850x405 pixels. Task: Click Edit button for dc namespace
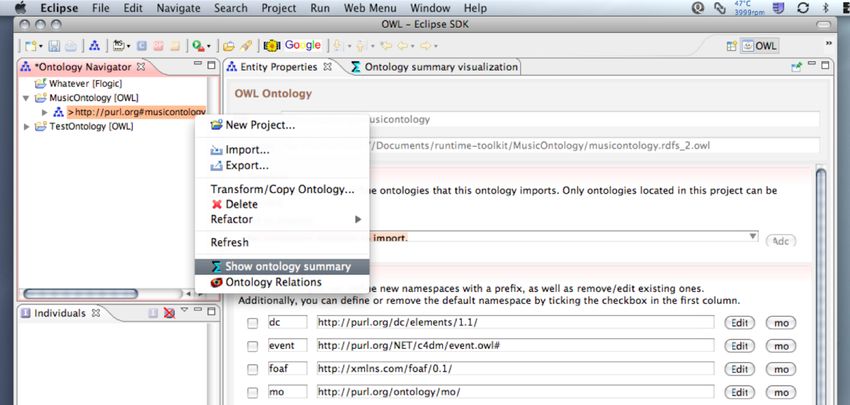[x=739, y=323]
